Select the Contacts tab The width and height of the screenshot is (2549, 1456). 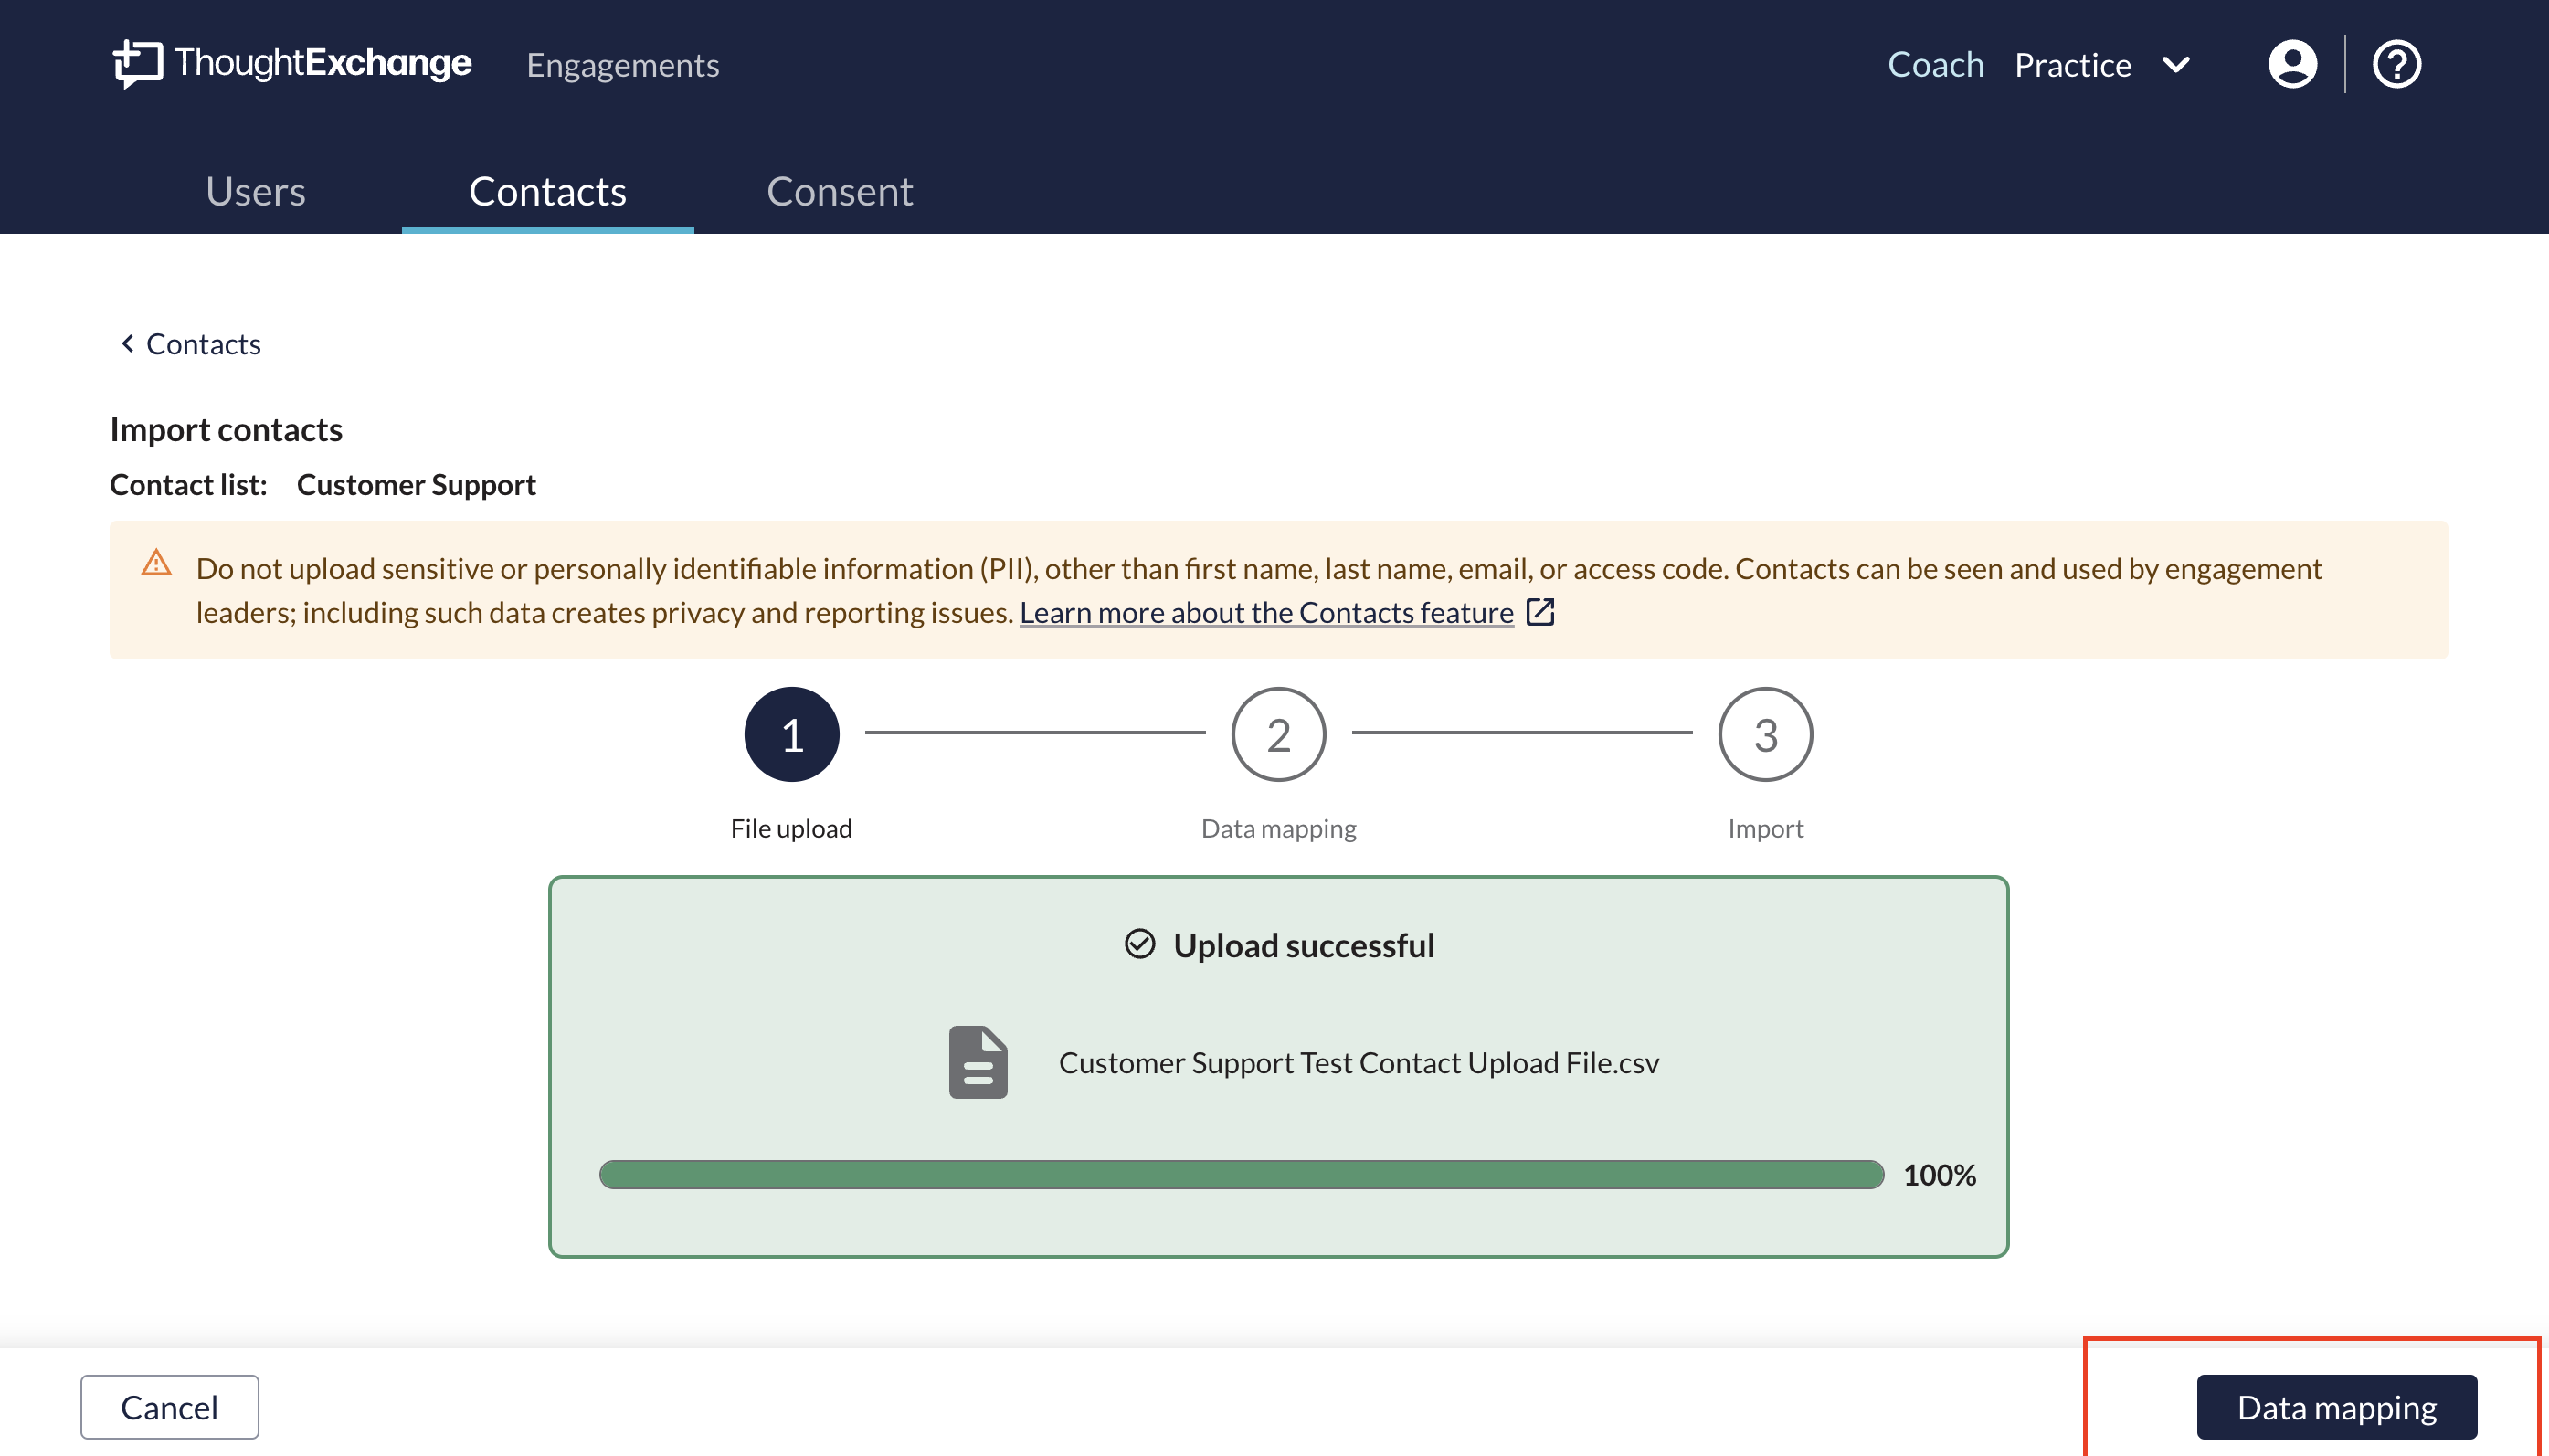point(547,191)
